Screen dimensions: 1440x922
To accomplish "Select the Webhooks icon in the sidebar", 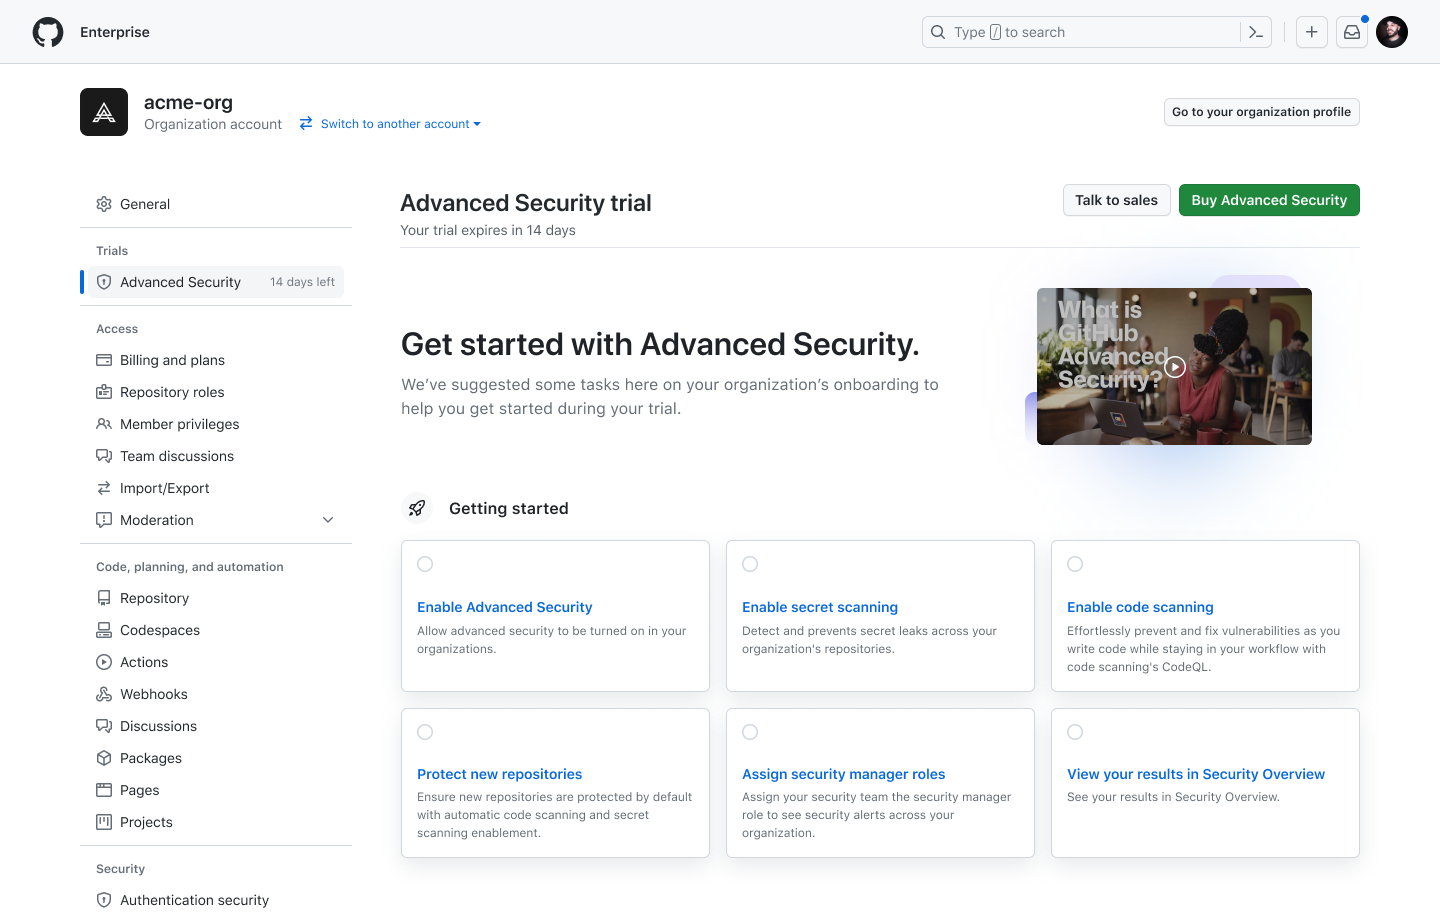I will [104, 694].
